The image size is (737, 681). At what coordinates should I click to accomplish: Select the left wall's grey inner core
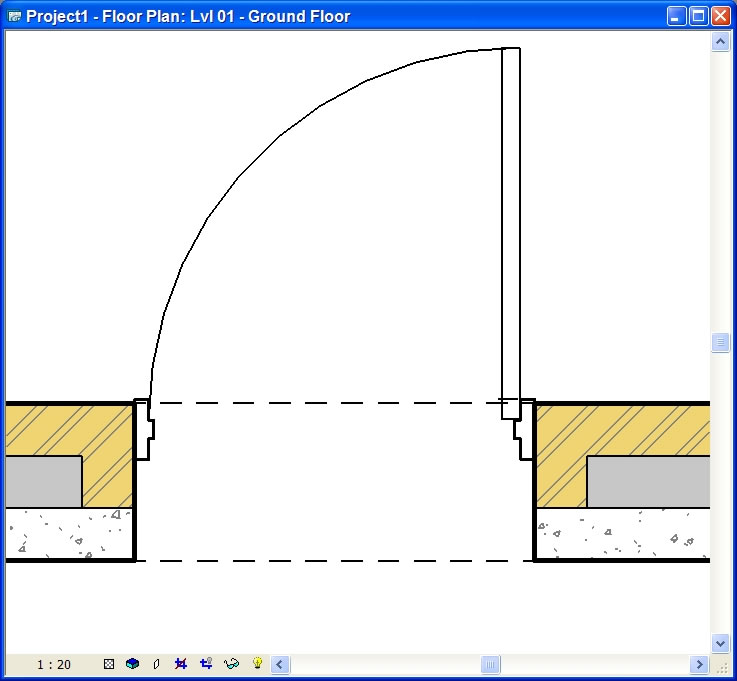(44, 482)
